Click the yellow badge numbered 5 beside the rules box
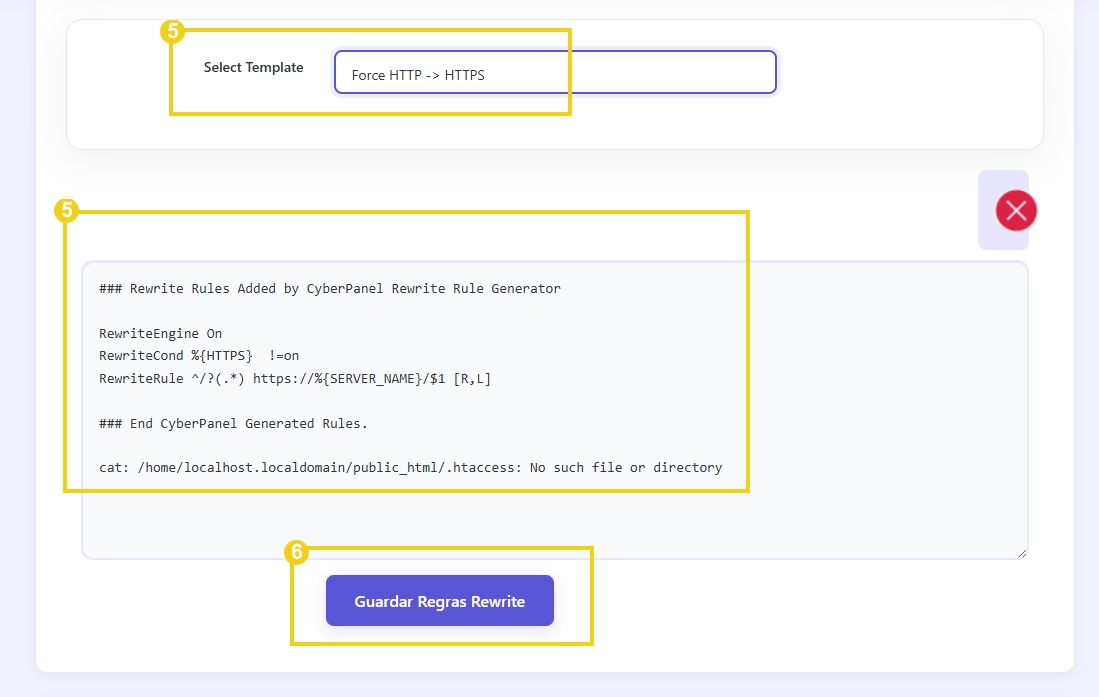1099x697 pixels. tap(65, 210)
